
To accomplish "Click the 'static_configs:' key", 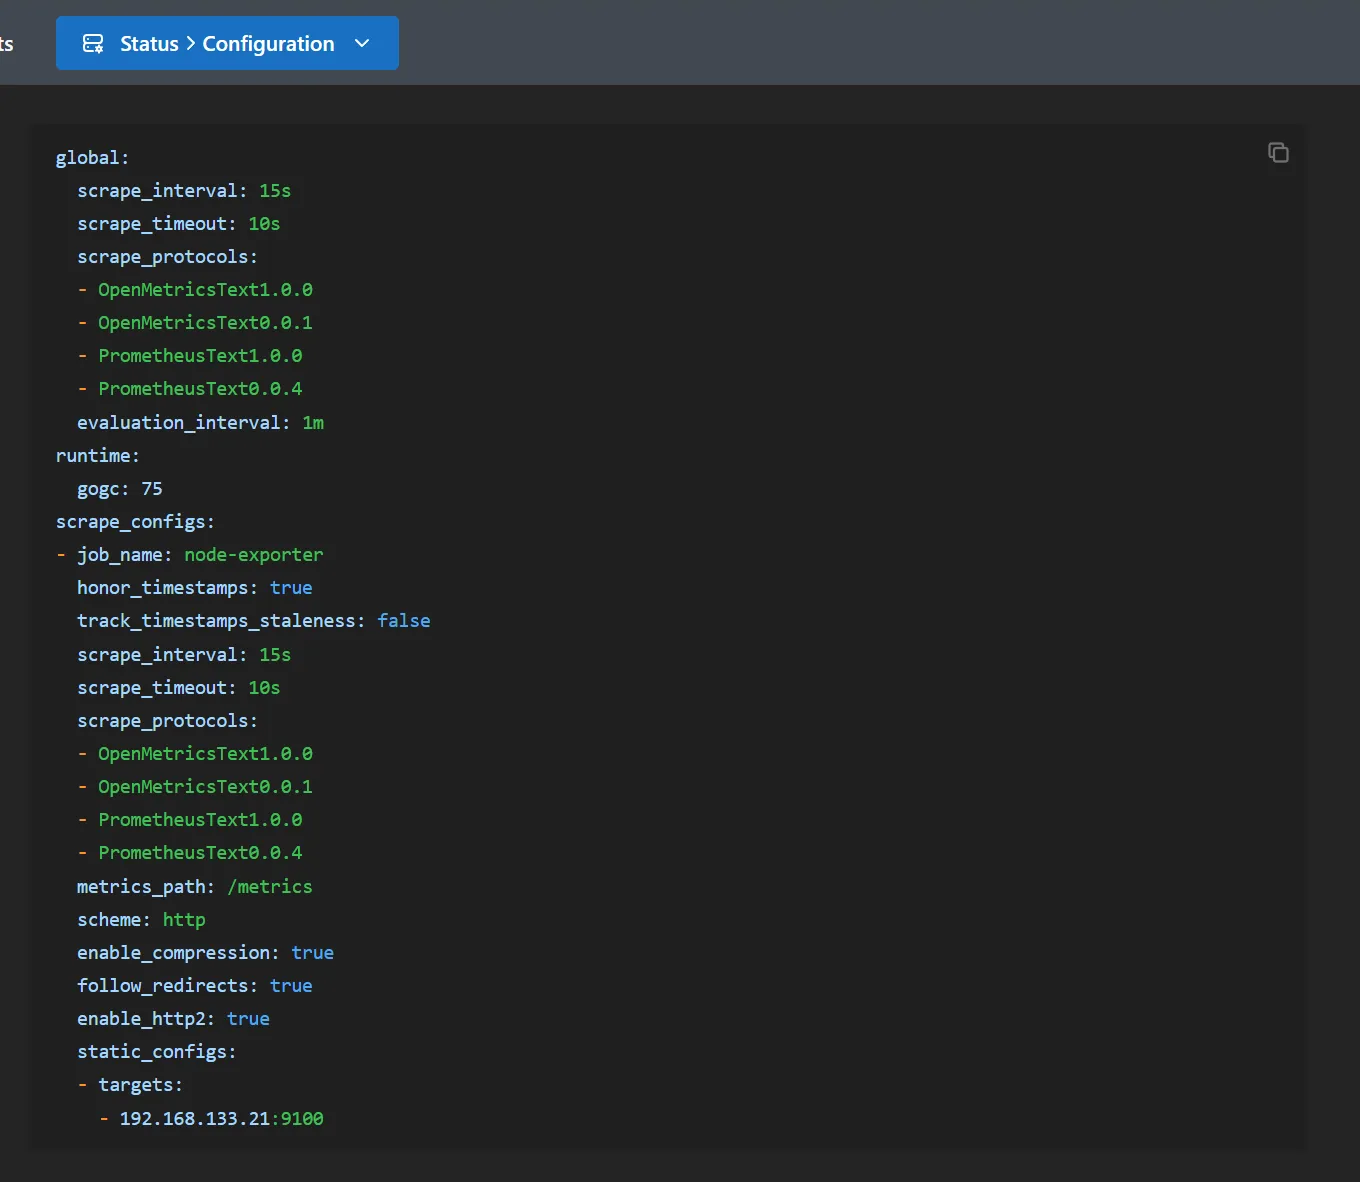I will pos(156,1052).
